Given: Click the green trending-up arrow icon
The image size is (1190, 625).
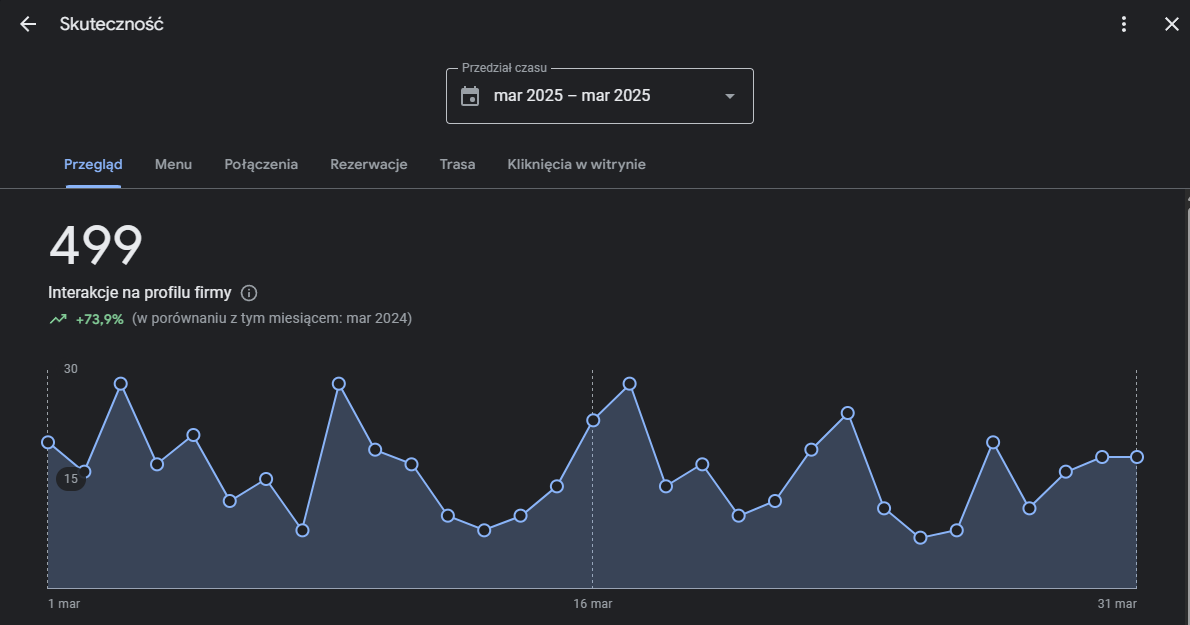Looking at the screenshot, I should 58,319.
